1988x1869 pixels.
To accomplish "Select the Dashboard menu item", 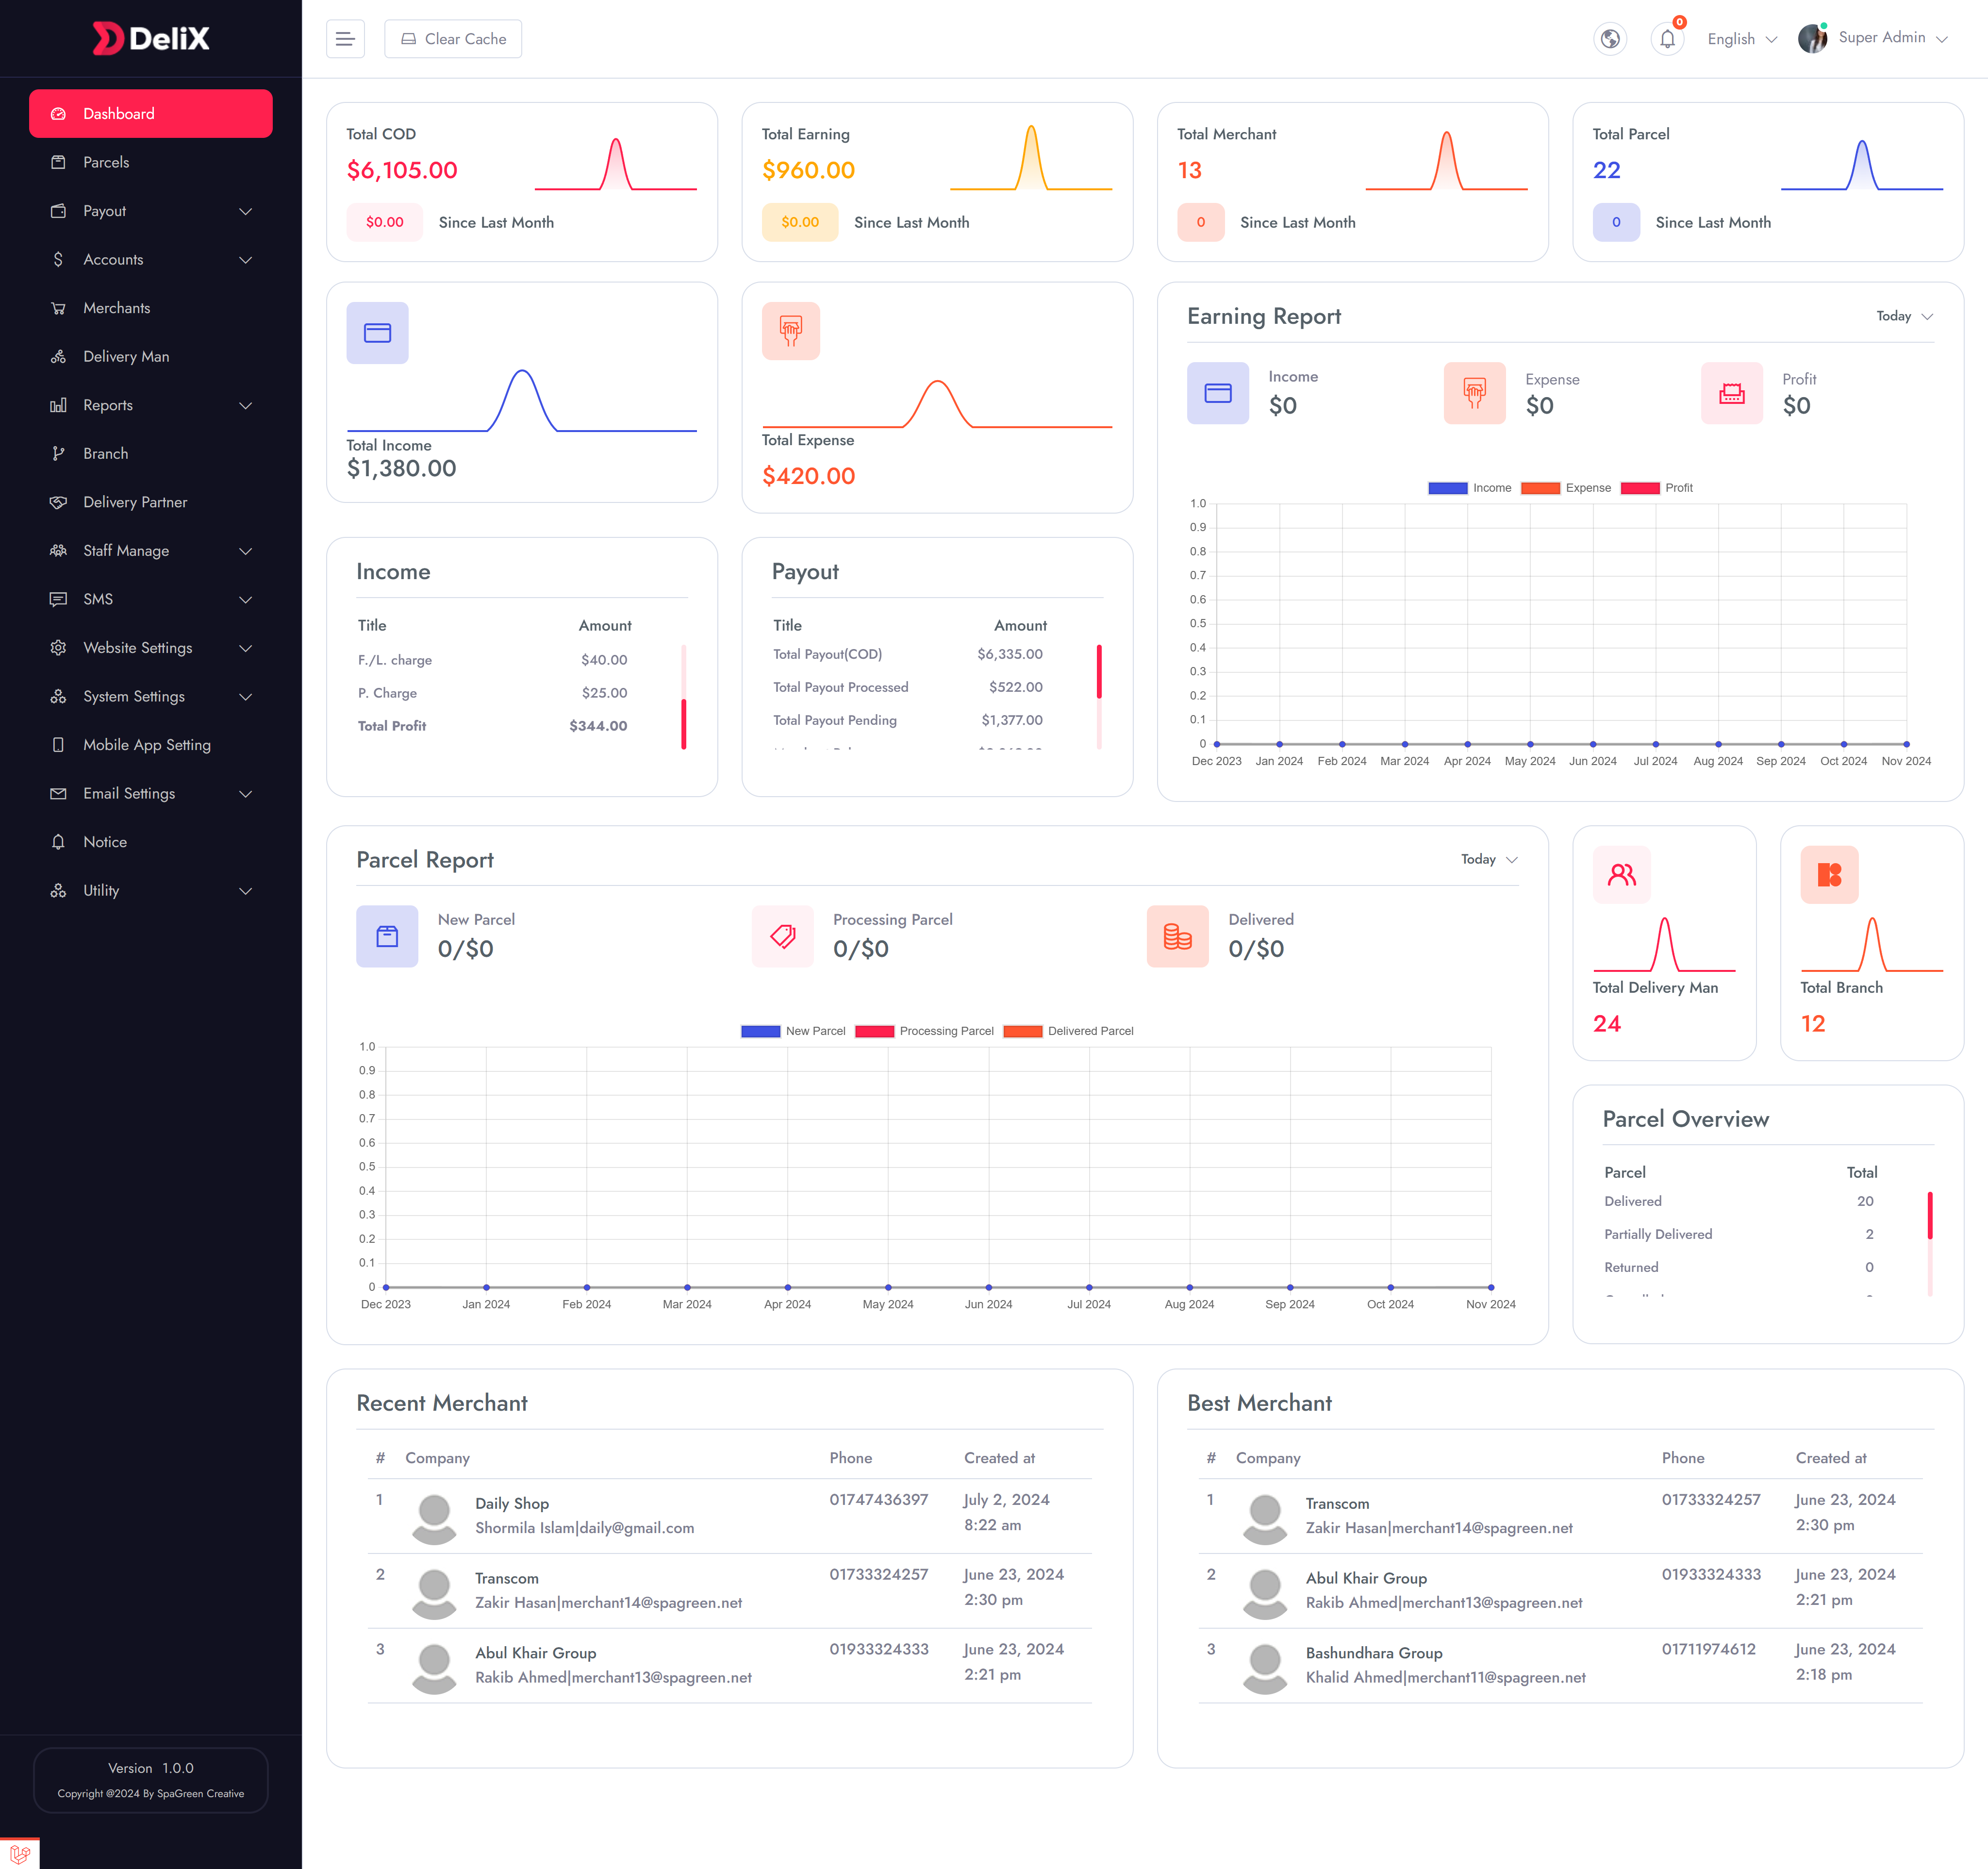I will (150, 113).
